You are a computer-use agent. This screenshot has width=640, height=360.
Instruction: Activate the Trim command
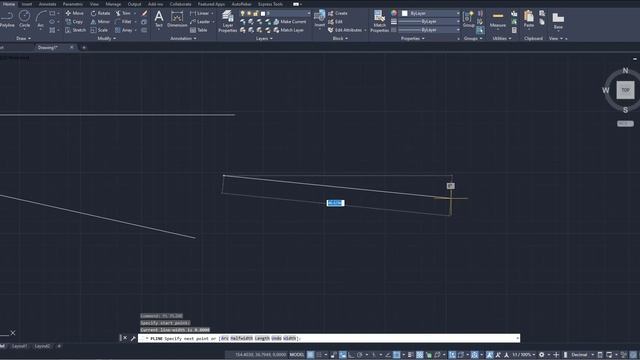tap(123, 13)
